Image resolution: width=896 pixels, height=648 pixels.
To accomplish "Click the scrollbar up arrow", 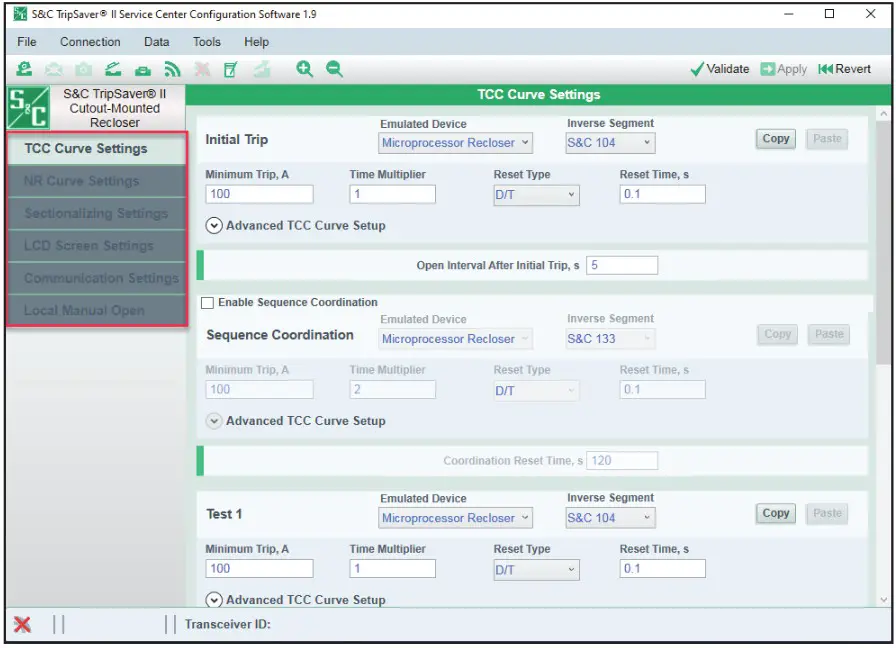I will pyautogui.click(x=883, y=114).
